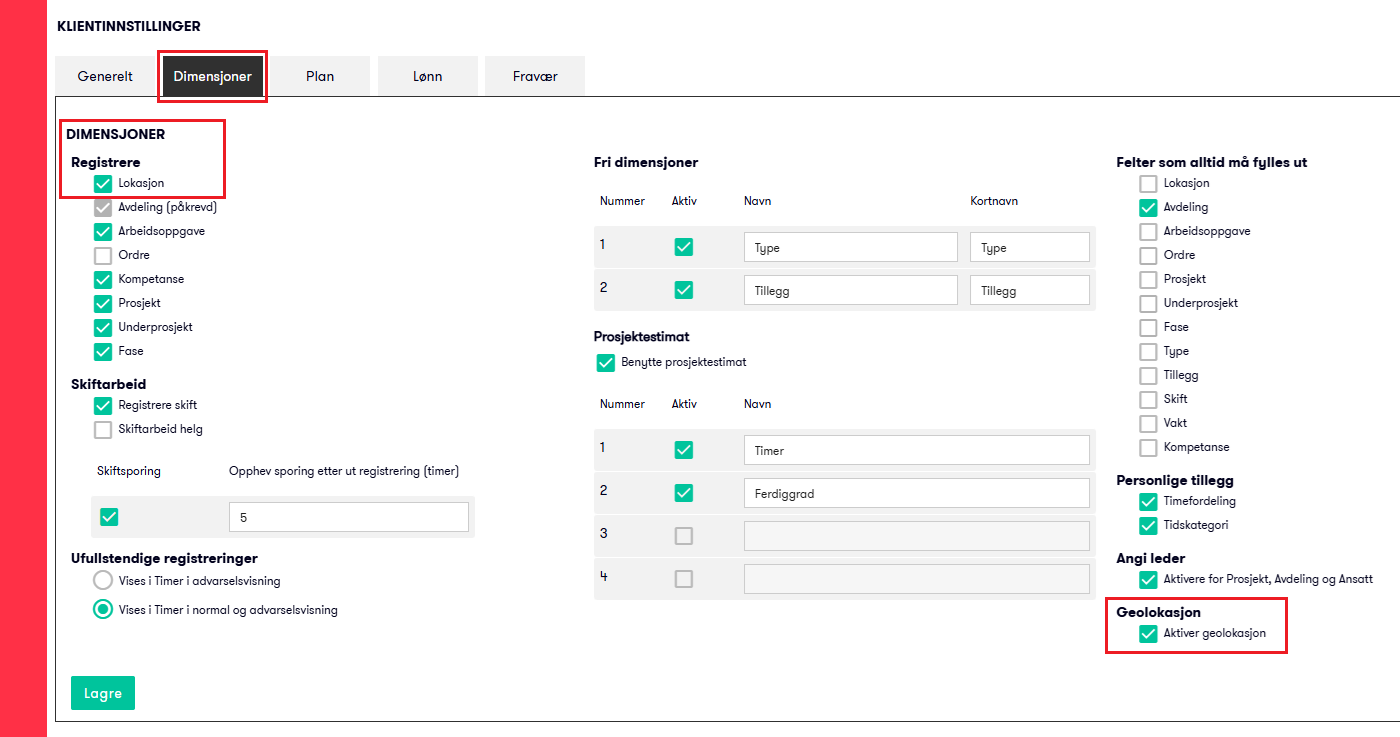Switch to the Generelt tab
The height and width of the screenshot is (737, 1400).
105,76
